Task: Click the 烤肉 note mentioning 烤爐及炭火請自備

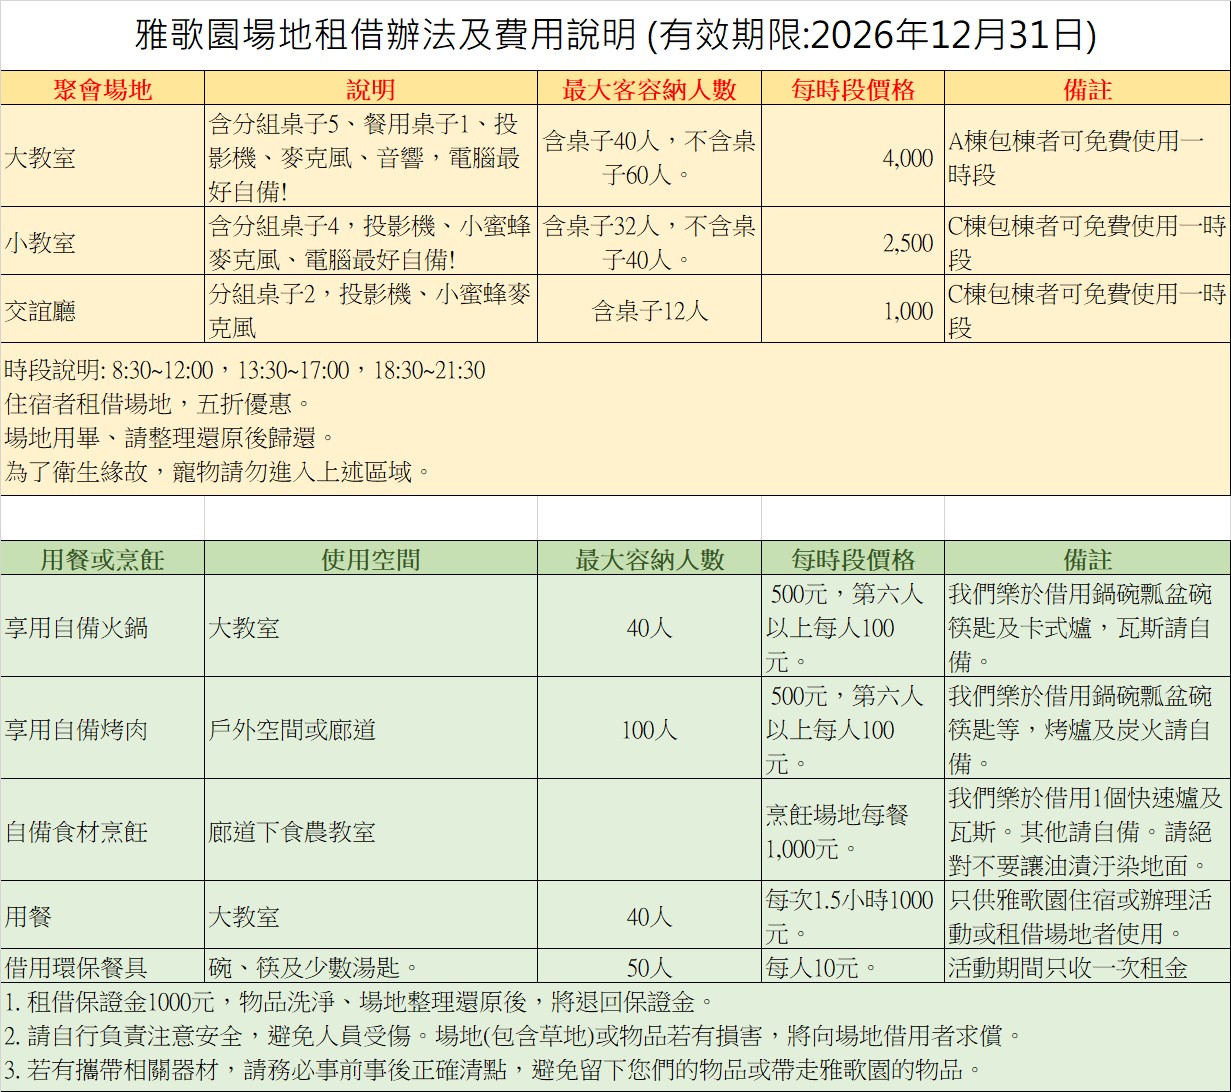Action: point(1087,729)
